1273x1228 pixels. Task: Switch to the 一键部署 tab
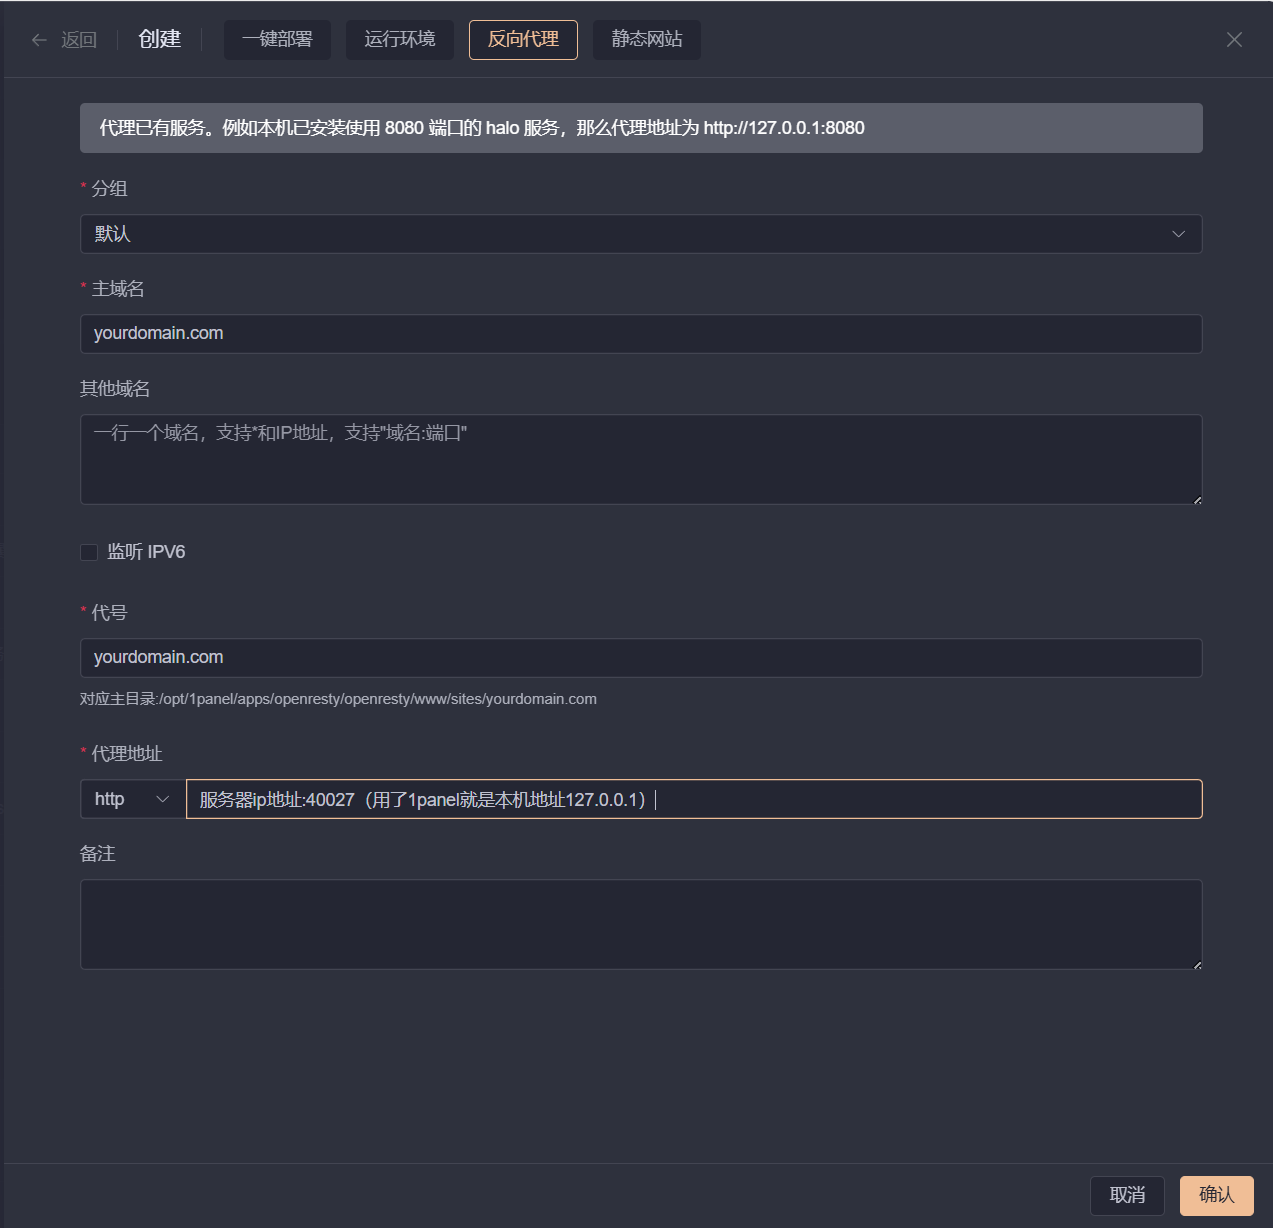coord(277,40)
